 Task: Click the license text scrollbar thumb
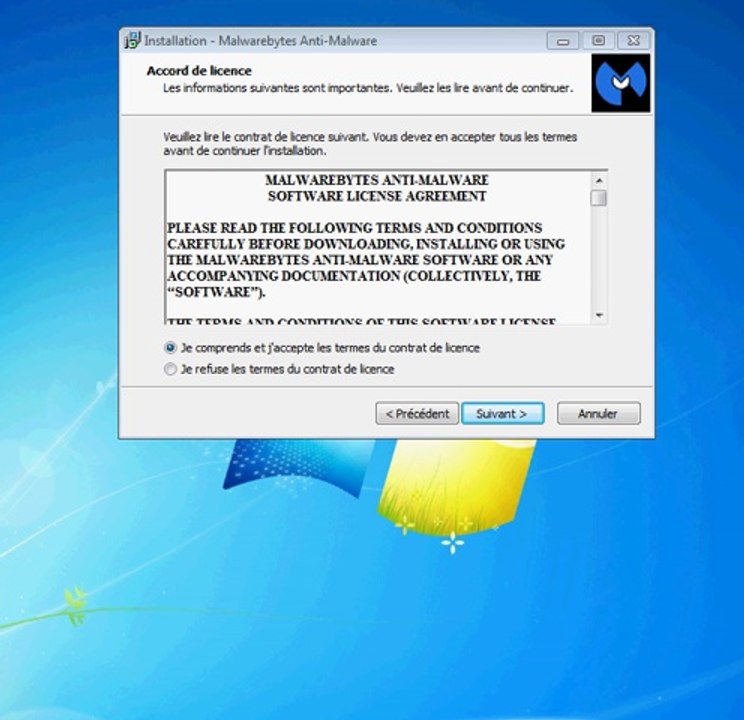point(599,198)
